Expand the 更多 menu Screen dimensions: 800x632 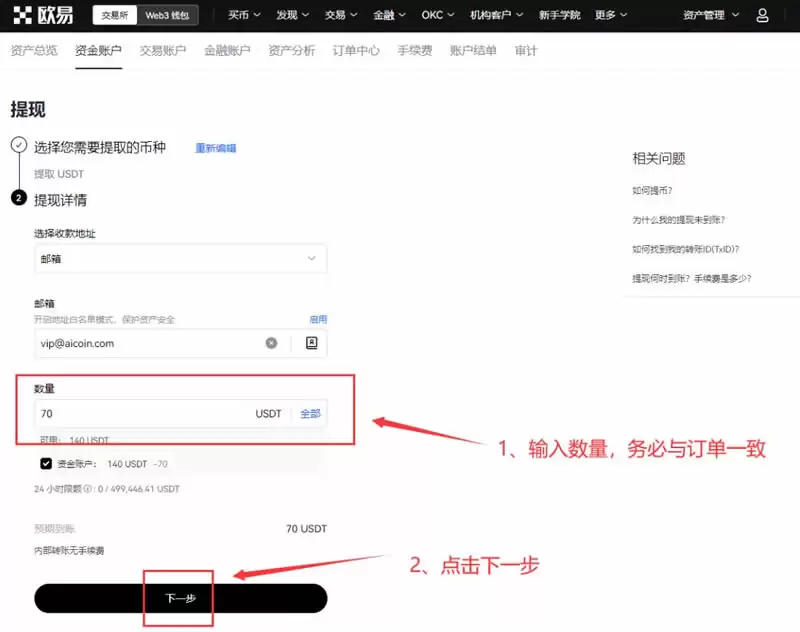(607, 15)
